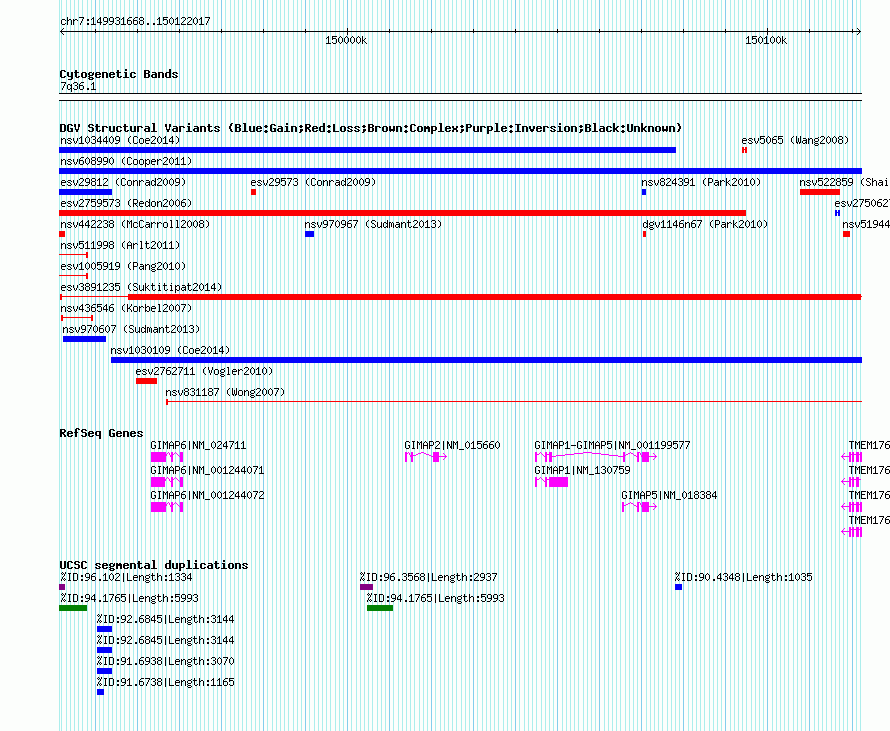Click the esv29812 (Conrad2009) blue bar
The image size is (890, 731).
pos(86,192)
